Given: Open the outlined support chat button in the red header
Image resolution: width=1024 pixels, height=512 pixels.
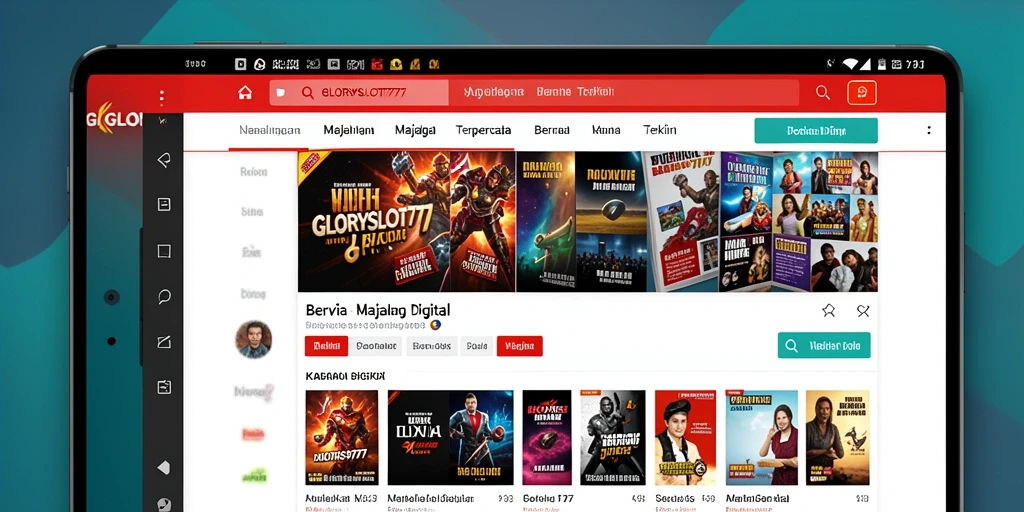Looking at the screenshot, I should [x=862, y=93].
